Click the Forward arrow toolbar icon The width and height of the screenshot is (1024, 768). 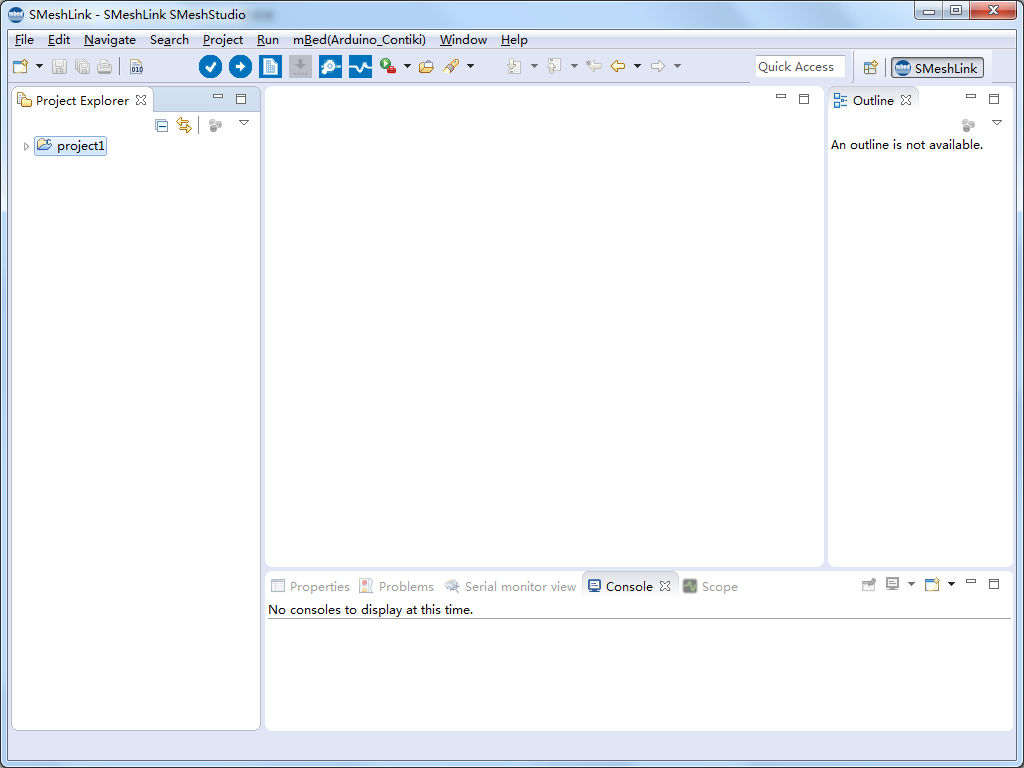click(658, 66)
